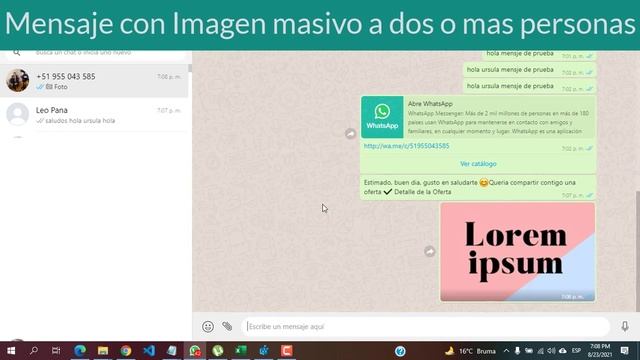
Task: Click the paperclip attach icon
Action: coord(227,326)
